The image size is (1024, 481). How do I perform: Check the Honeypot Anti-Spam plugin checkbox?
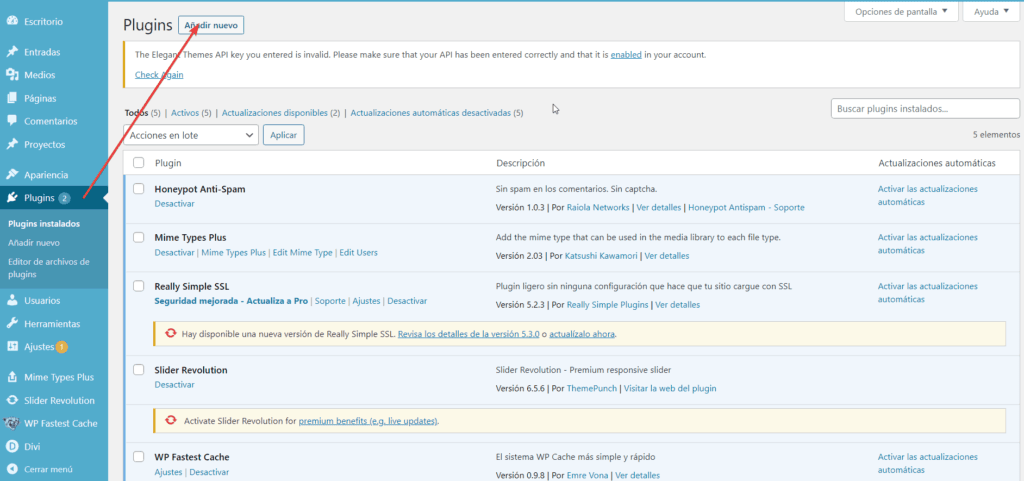tap(138, 189)
